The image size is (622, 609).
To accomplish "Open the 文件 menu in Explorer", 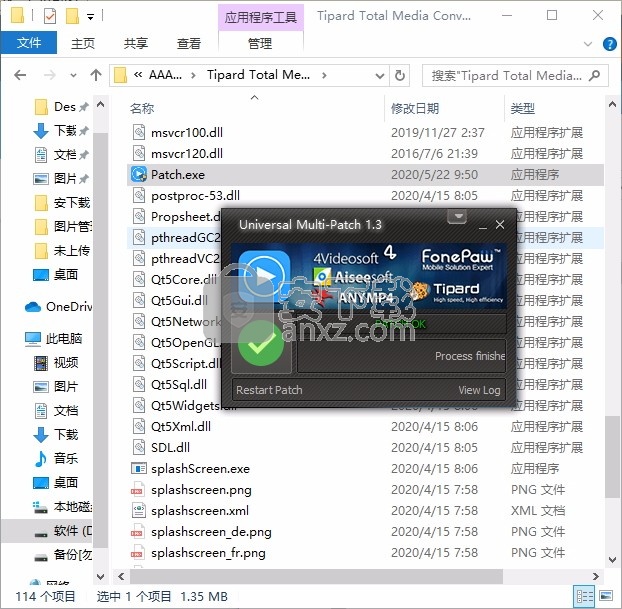I will point(29,44).
